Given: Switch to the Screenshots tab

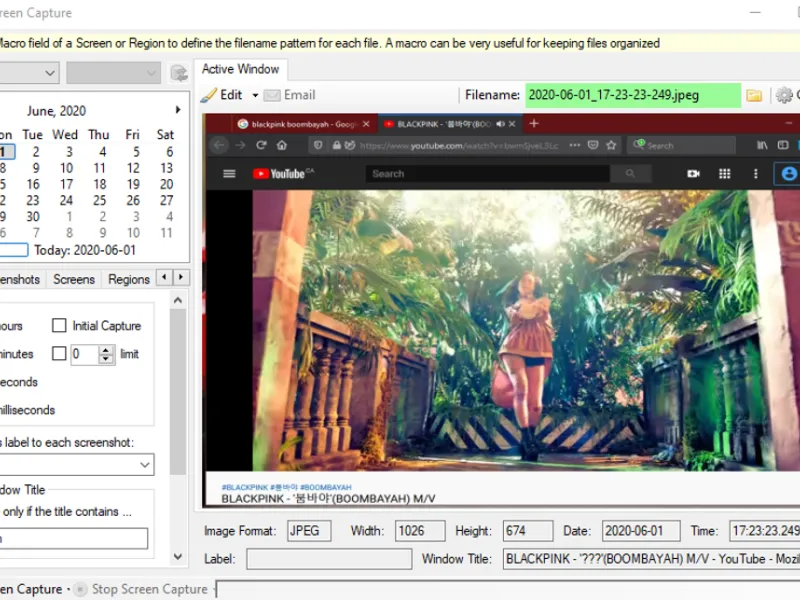Looking at the screenshot, I should [x=20, y=280].
